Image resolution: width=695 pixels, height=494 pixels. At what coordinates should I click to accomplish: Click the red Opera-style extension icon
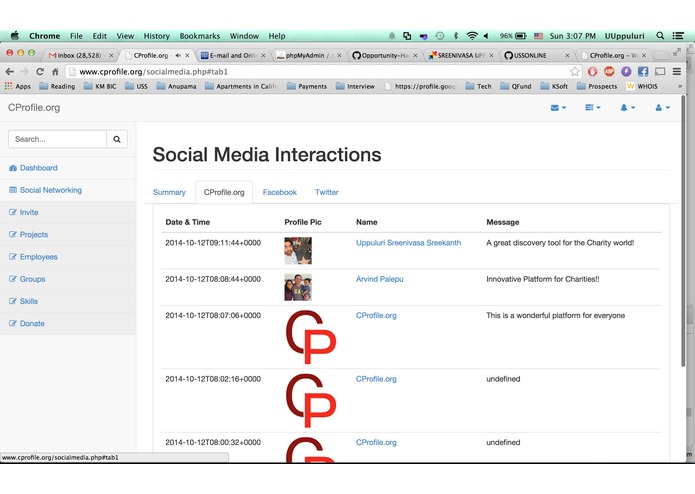[592, 71]
